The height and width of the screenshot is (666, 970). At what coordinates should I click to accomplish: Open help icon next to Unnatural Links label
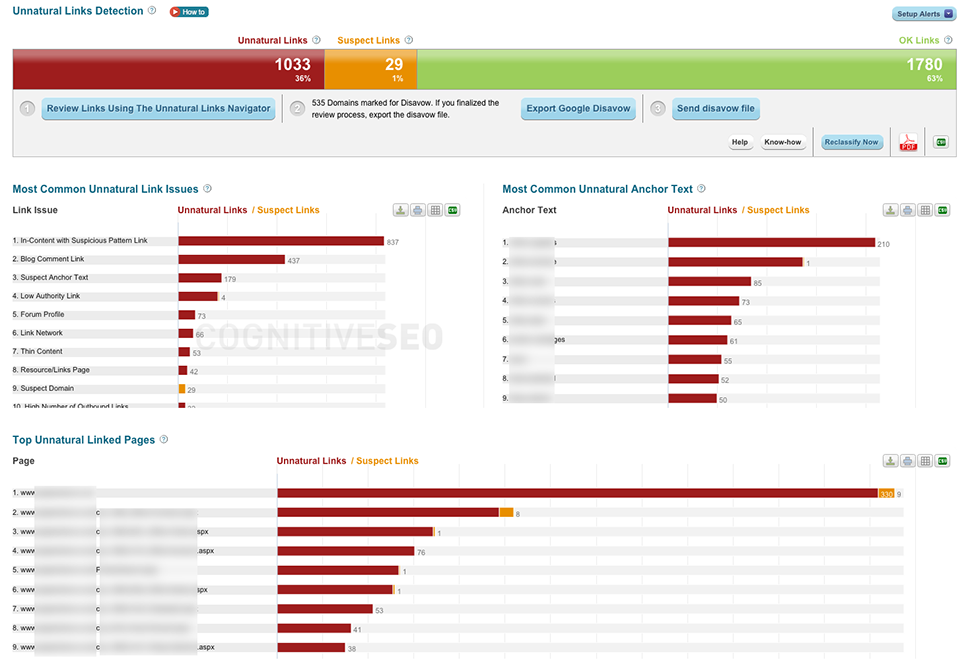point(317,40)
